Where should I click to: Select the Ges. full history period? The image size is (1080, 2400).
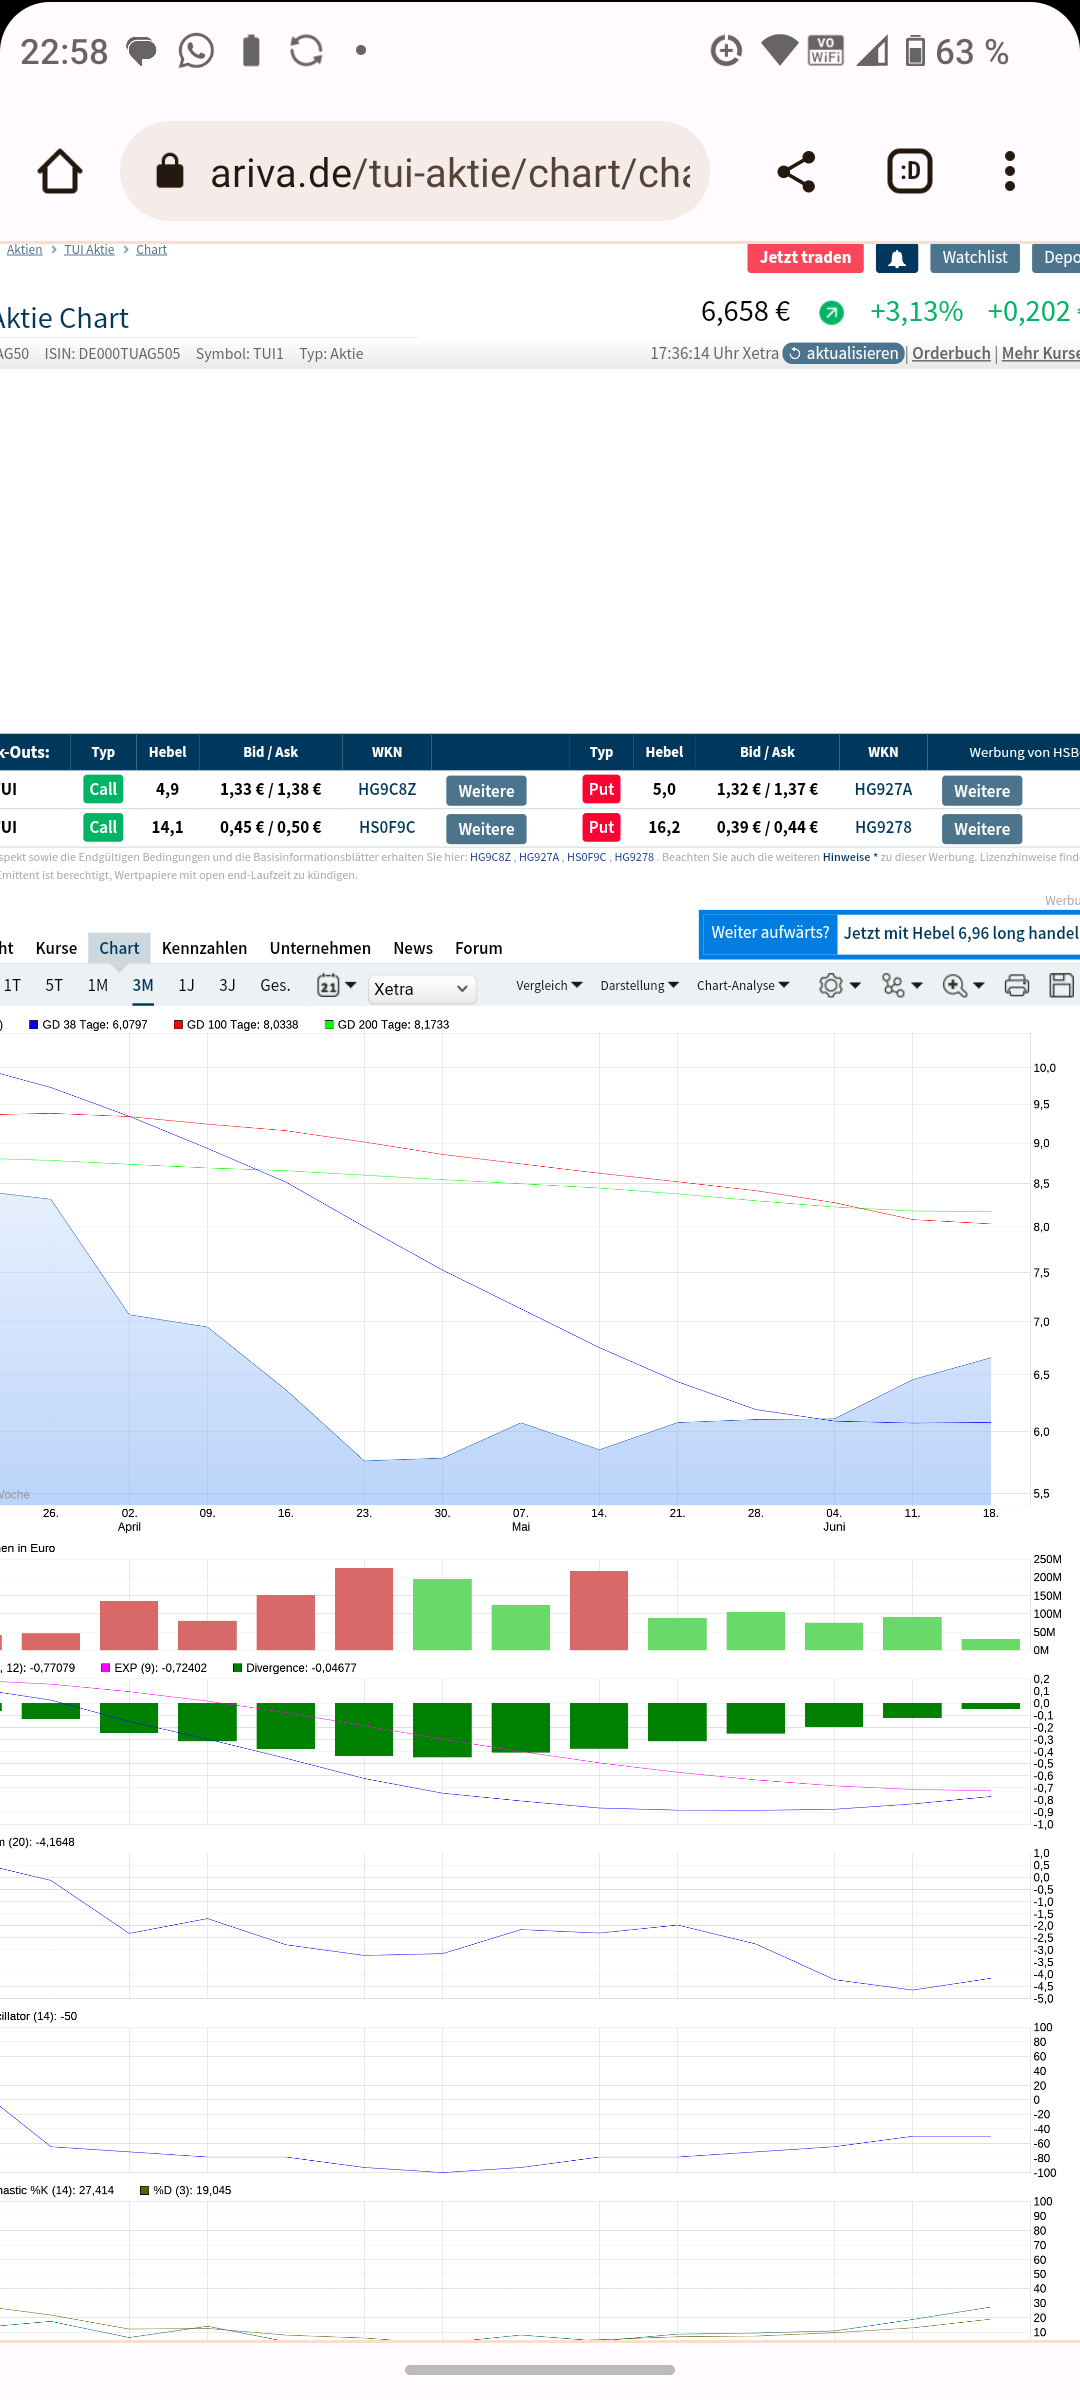click(275, 985)
